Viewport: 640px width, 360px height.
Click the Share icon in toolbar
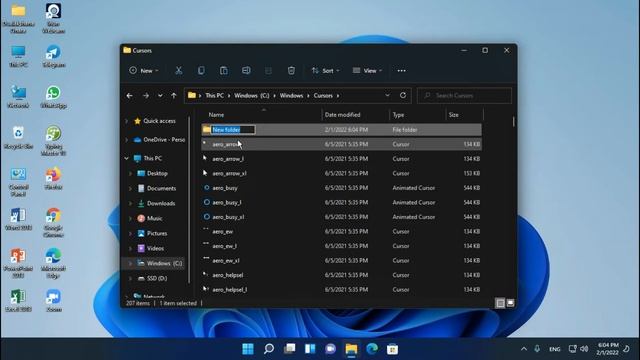pyautogui.click(x=269, y=71)
